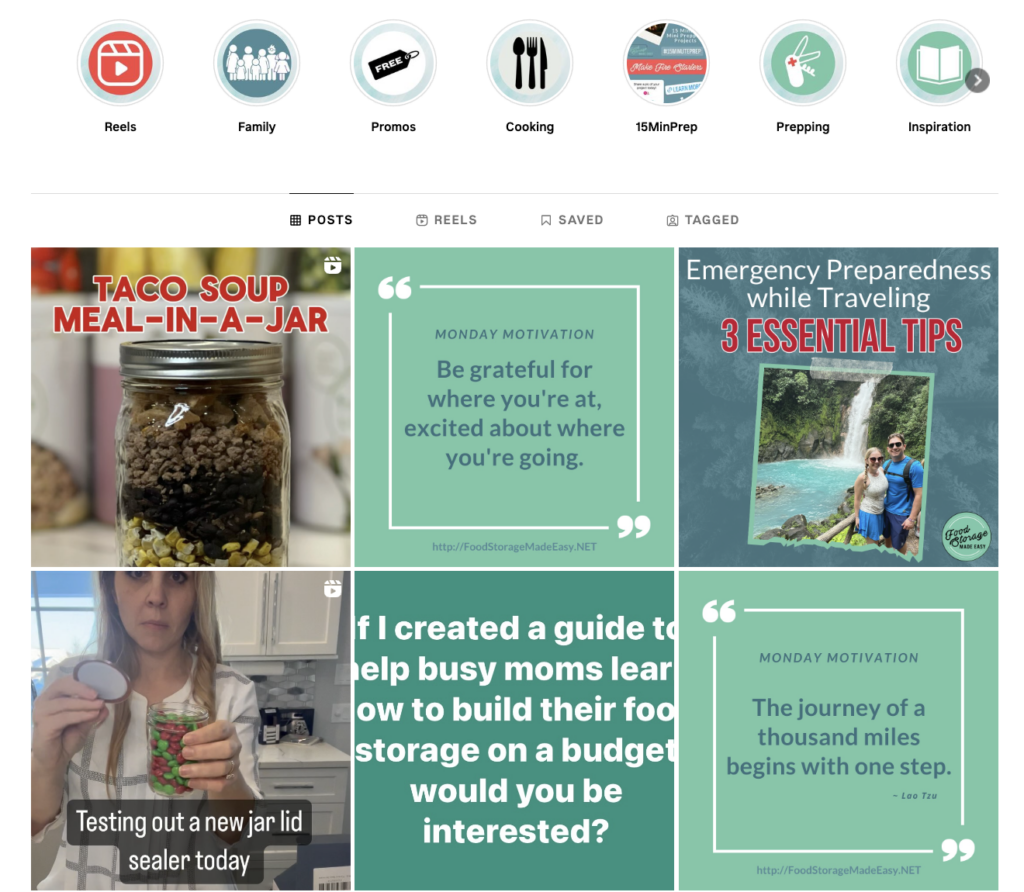Select the Prepping pocket knife highlight

(803, 63)
